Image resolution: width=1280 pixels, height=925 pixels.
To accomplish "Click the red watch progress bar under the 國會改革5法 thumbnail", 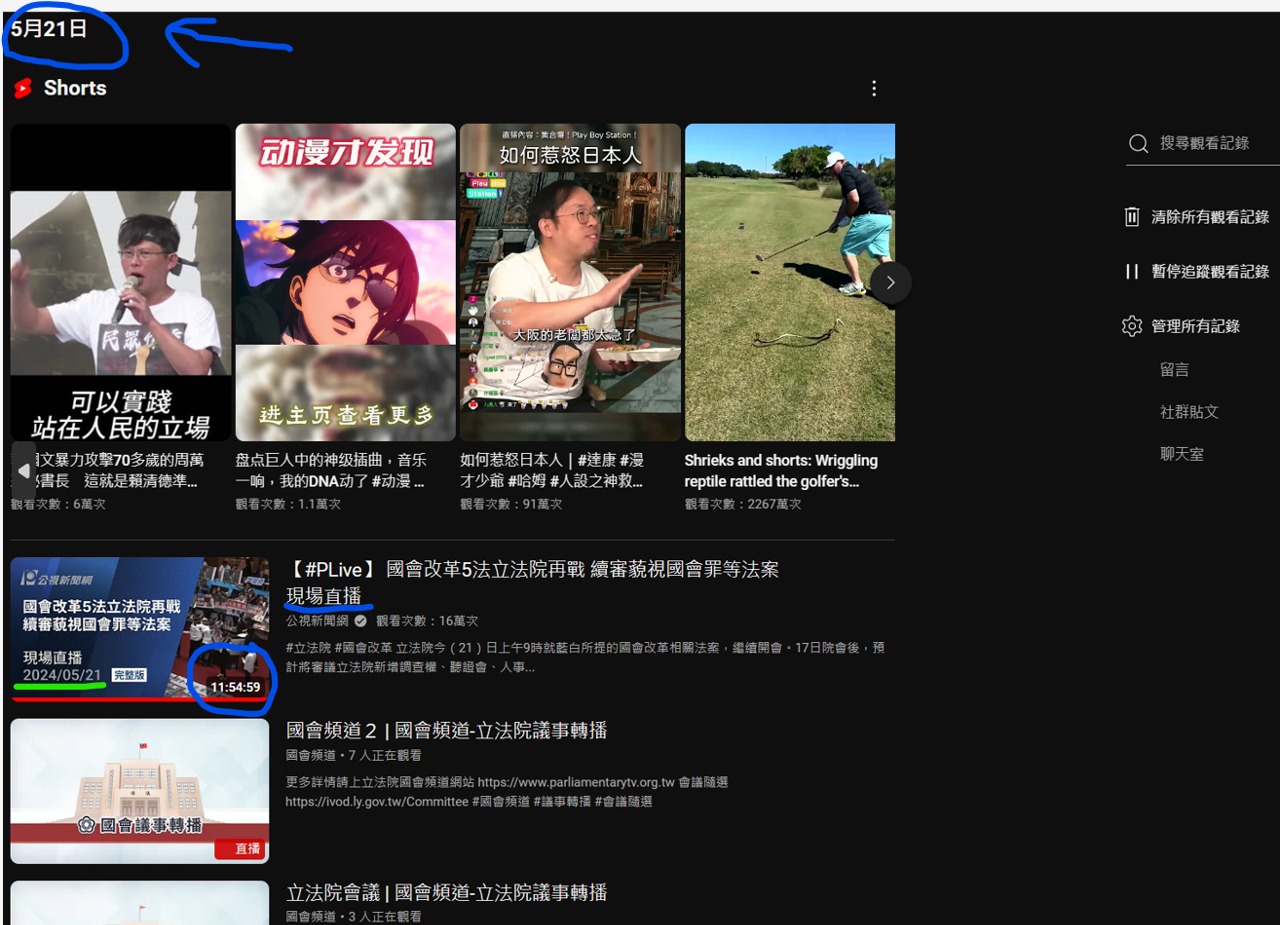I will (140, 700).
